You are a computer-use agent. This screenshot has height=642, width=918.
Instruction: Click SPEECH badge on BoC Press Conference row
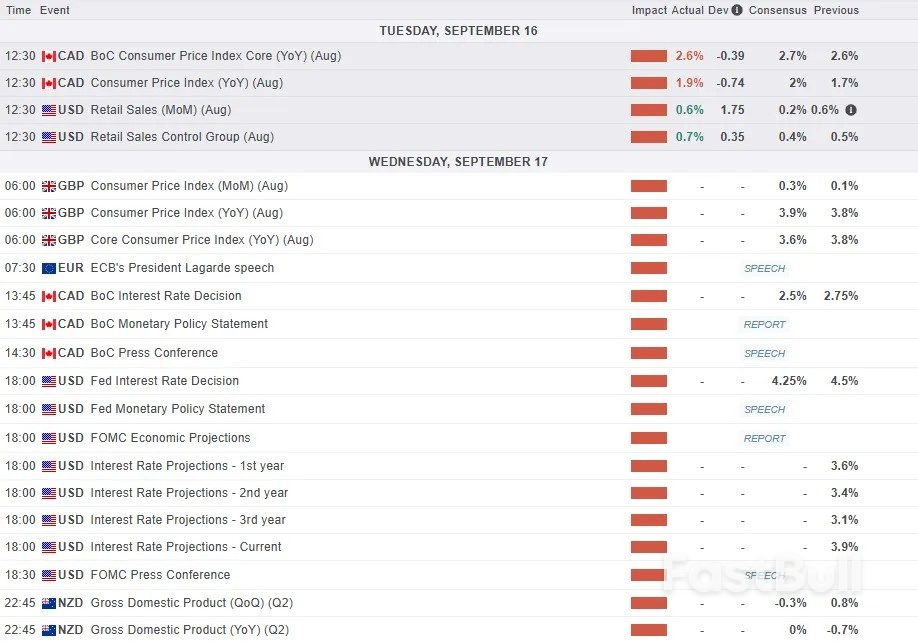point(764,353)
